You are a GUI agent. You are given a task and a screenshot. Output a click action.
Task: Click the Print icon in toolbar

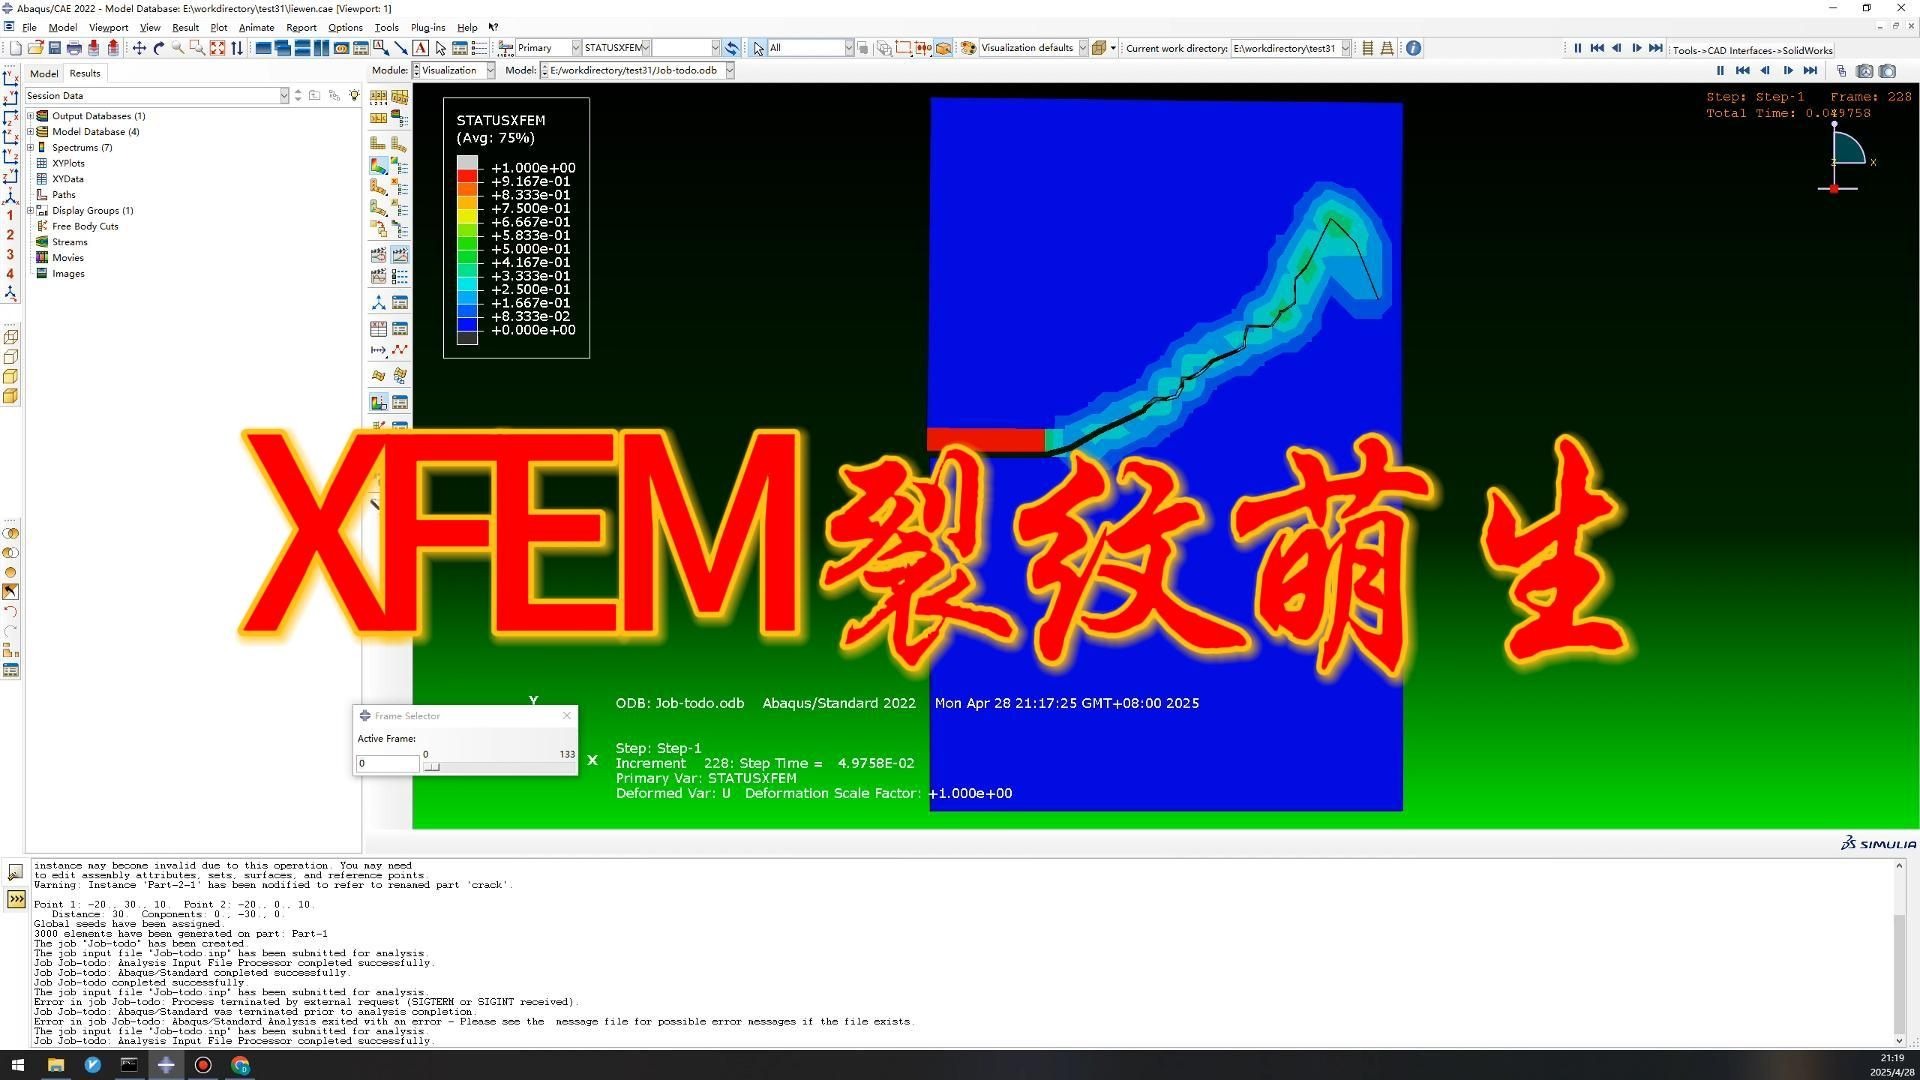tap(74, 48)
